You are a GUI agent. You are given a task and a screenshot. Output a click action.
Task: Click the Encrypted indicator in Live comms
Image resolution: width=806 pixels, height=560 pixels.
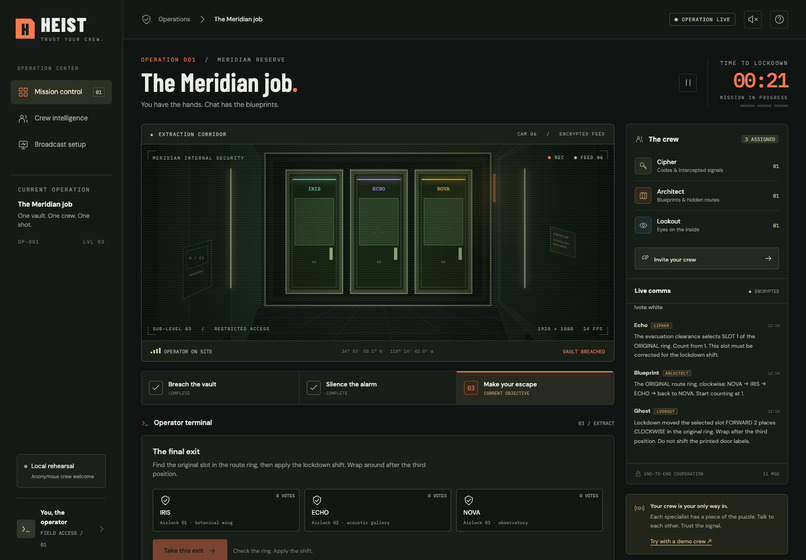click(764, 292)
